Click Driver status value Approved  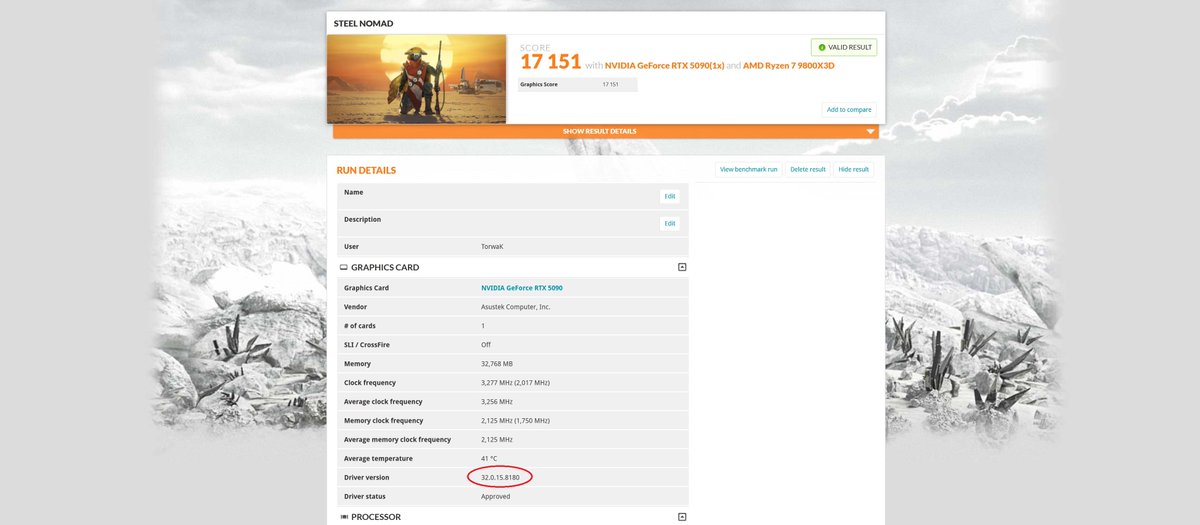click(495, 497)
